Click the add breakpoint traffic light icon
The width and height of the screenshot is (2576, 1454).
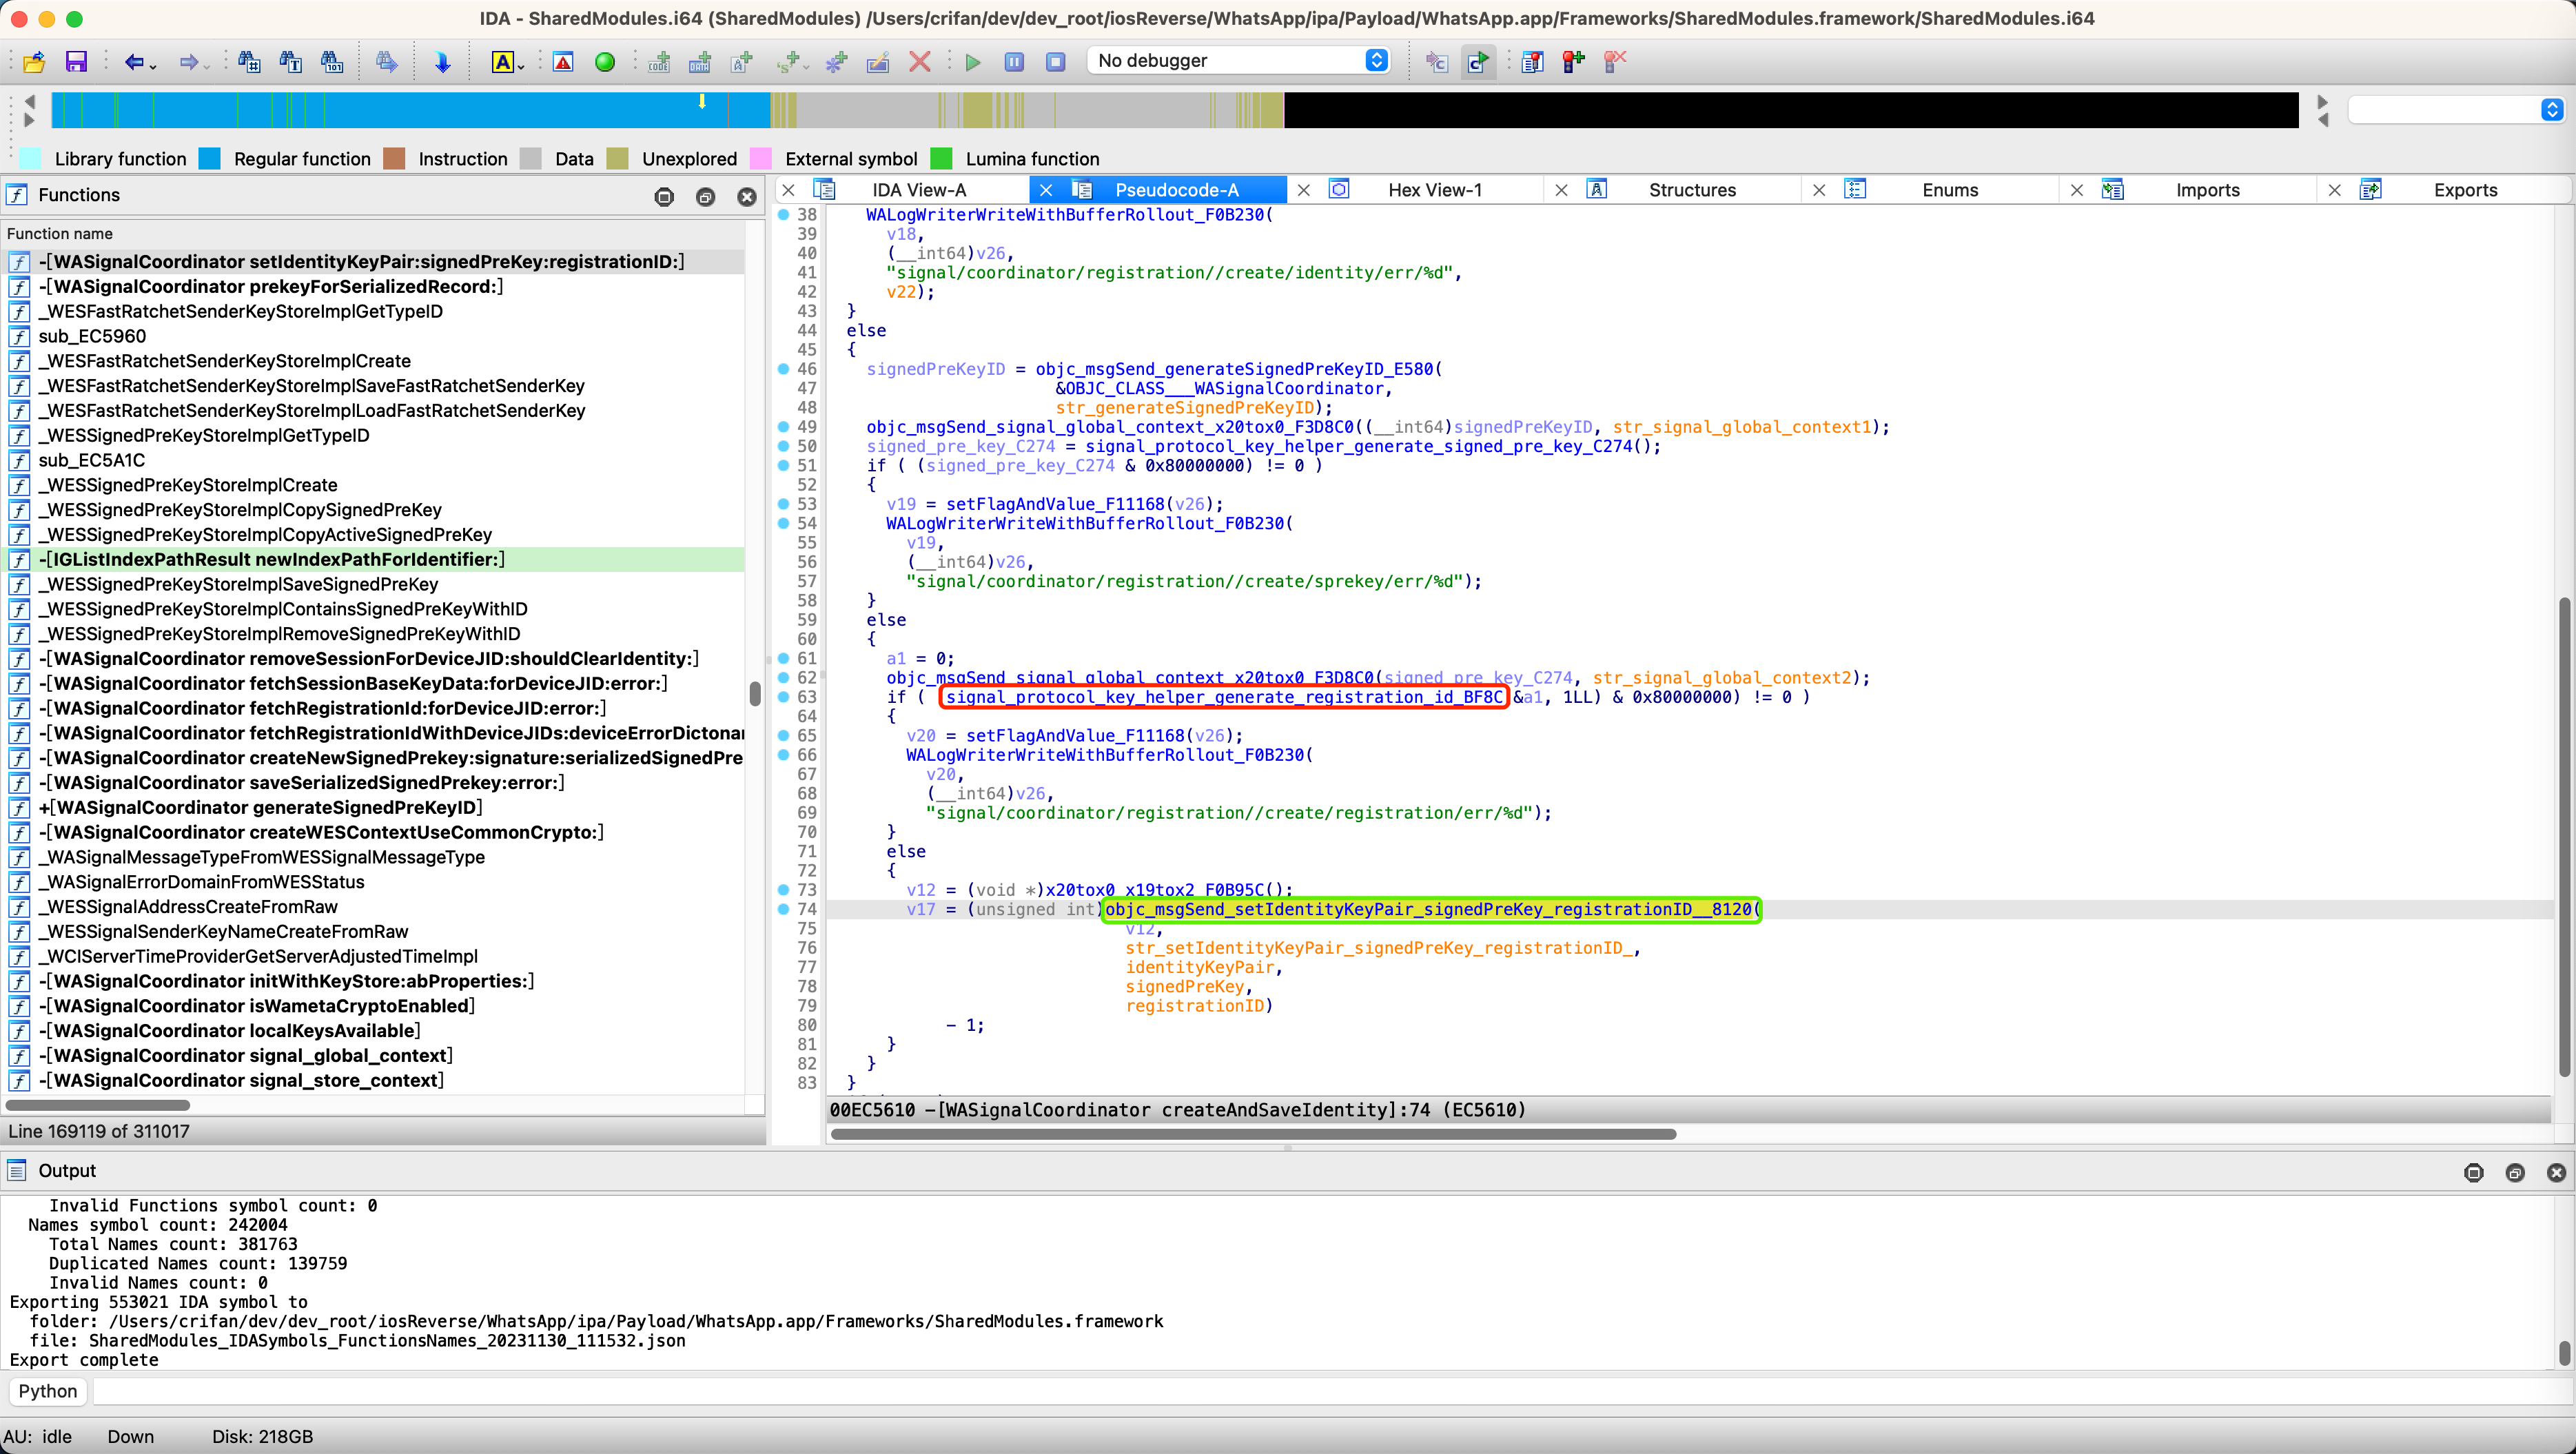pyautogui.click(x=1573, y=62)
